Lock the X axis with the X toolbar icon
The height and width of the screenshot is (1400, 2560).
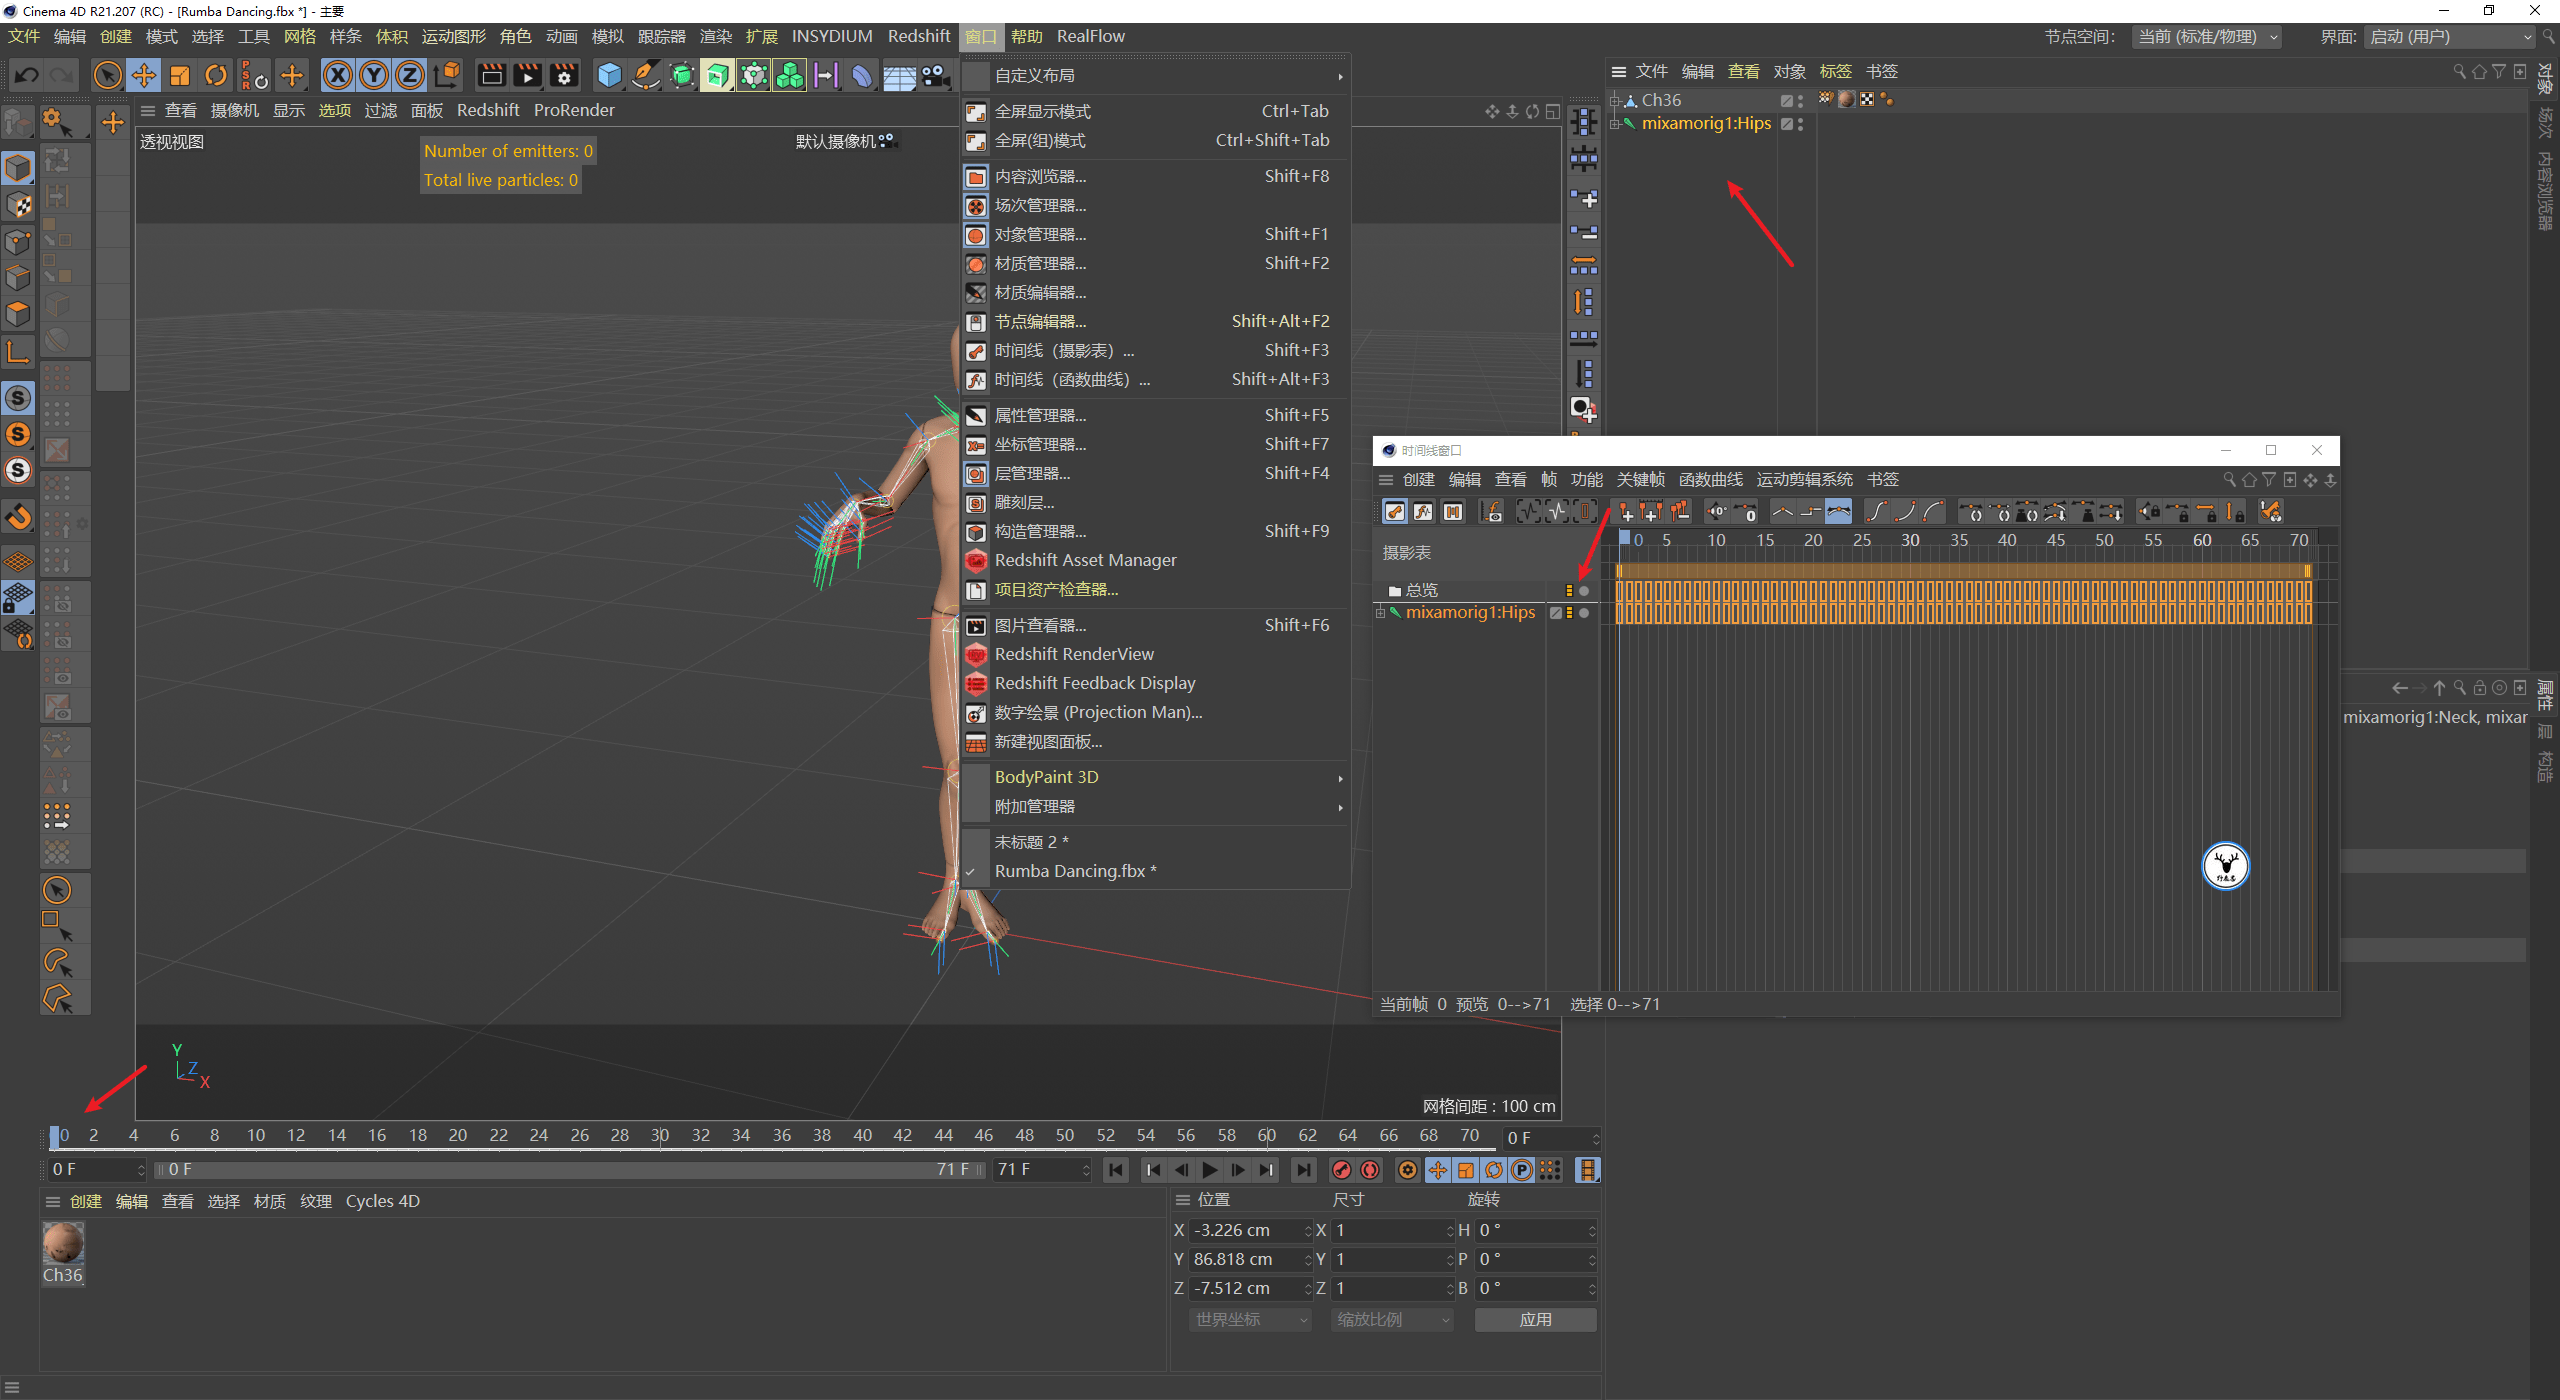[338, 75]
